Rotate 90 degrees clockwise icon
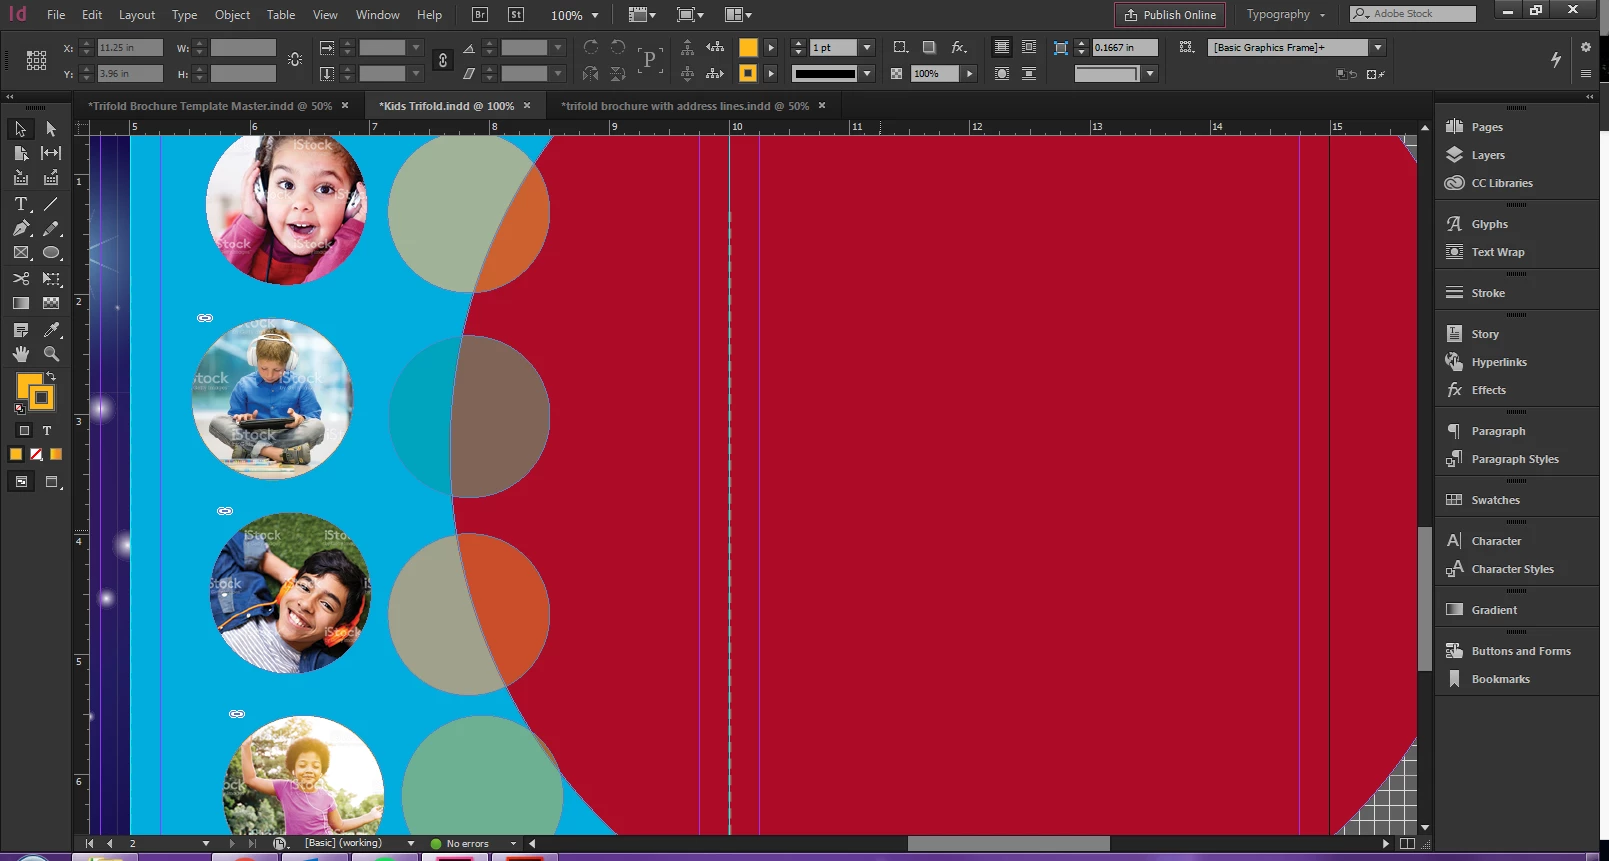This screenshot has height=861, width=1609. pos(591,47)
